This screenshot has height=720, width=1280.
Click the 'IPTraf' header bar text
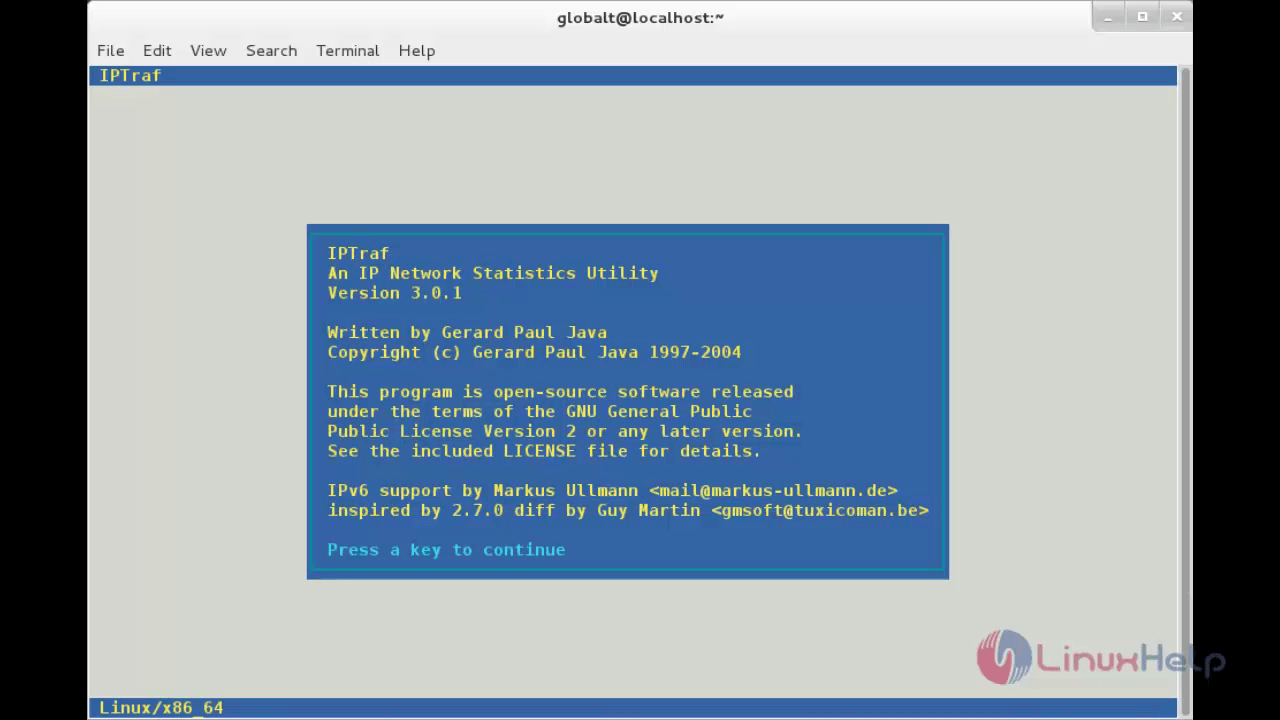[x=130, y=75]
